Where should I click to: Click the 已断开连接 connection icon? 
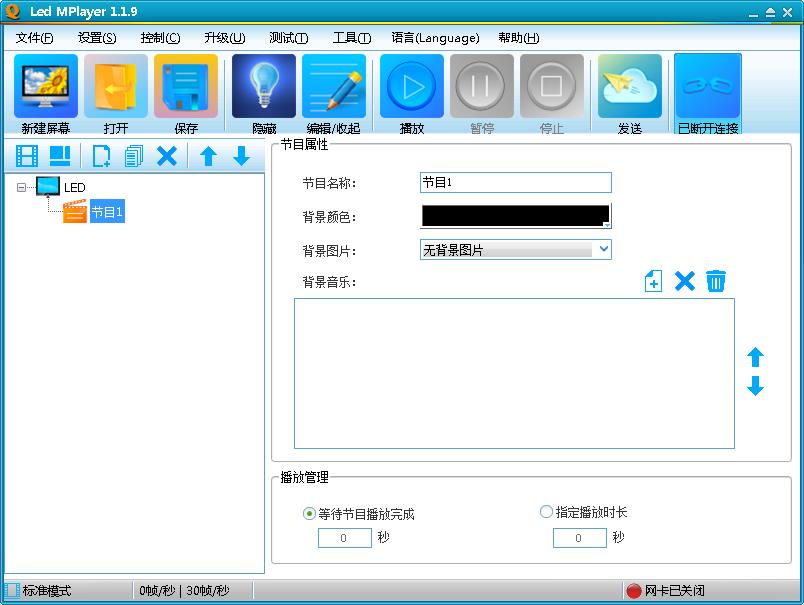click(x=708, y=86)
